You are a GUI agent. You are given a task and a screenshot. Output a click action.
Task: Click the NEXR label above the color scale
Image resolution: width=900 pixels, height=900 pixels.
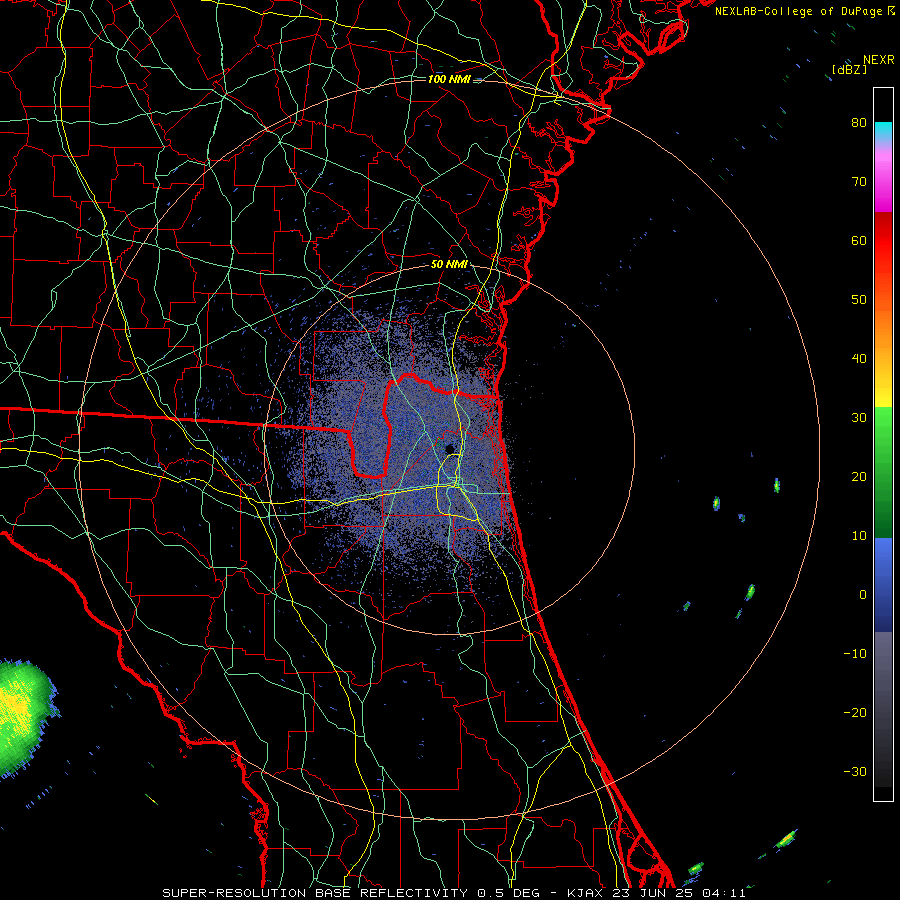(x=878, y=60)
